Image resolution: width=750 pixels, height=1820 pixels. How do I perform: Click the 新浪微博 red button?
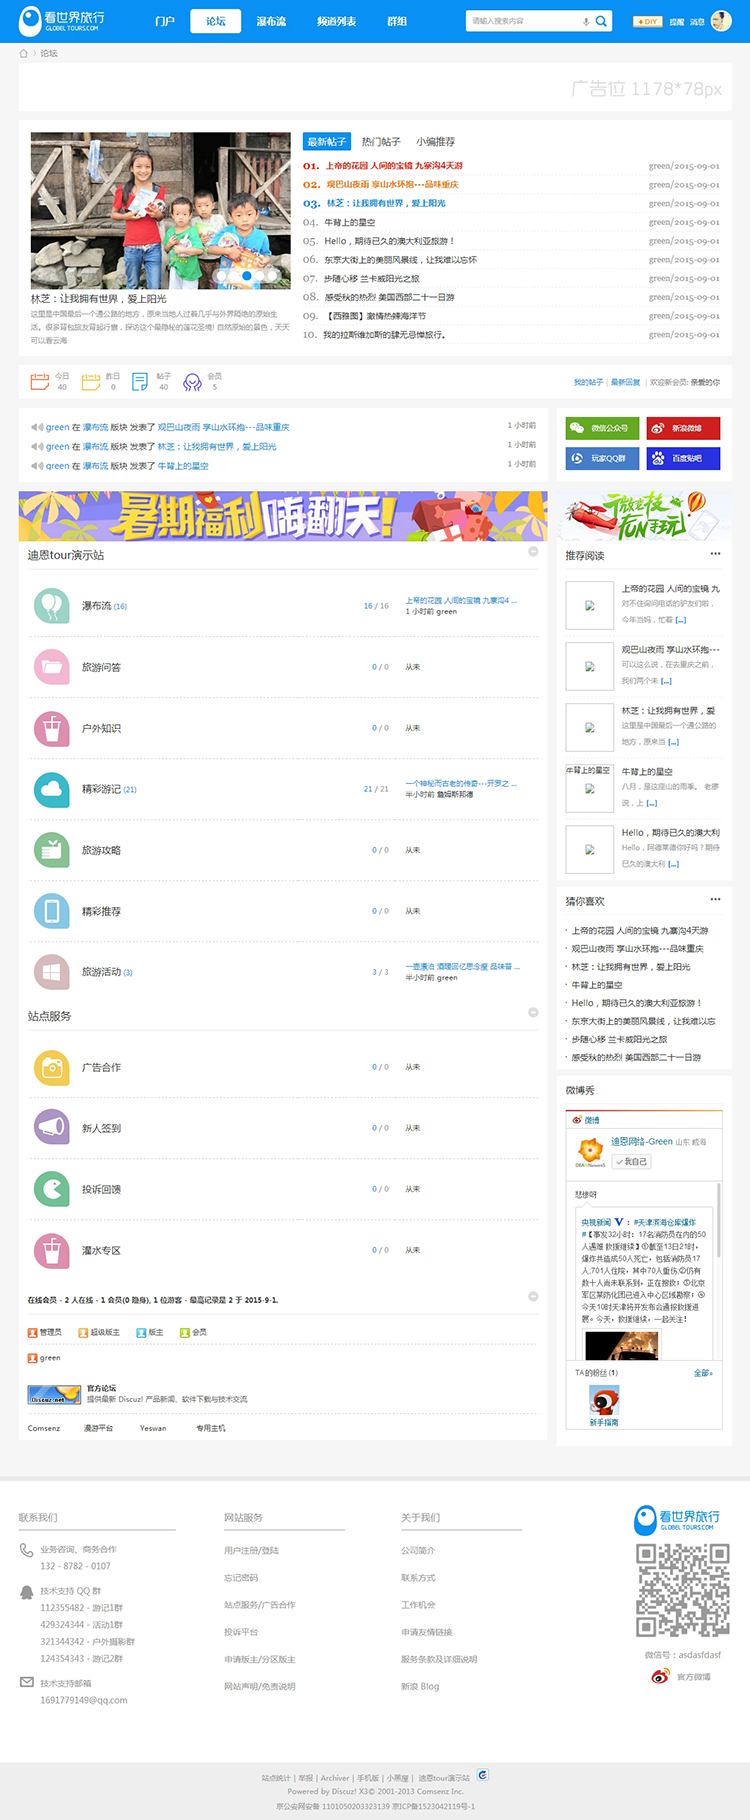(683, 428)
